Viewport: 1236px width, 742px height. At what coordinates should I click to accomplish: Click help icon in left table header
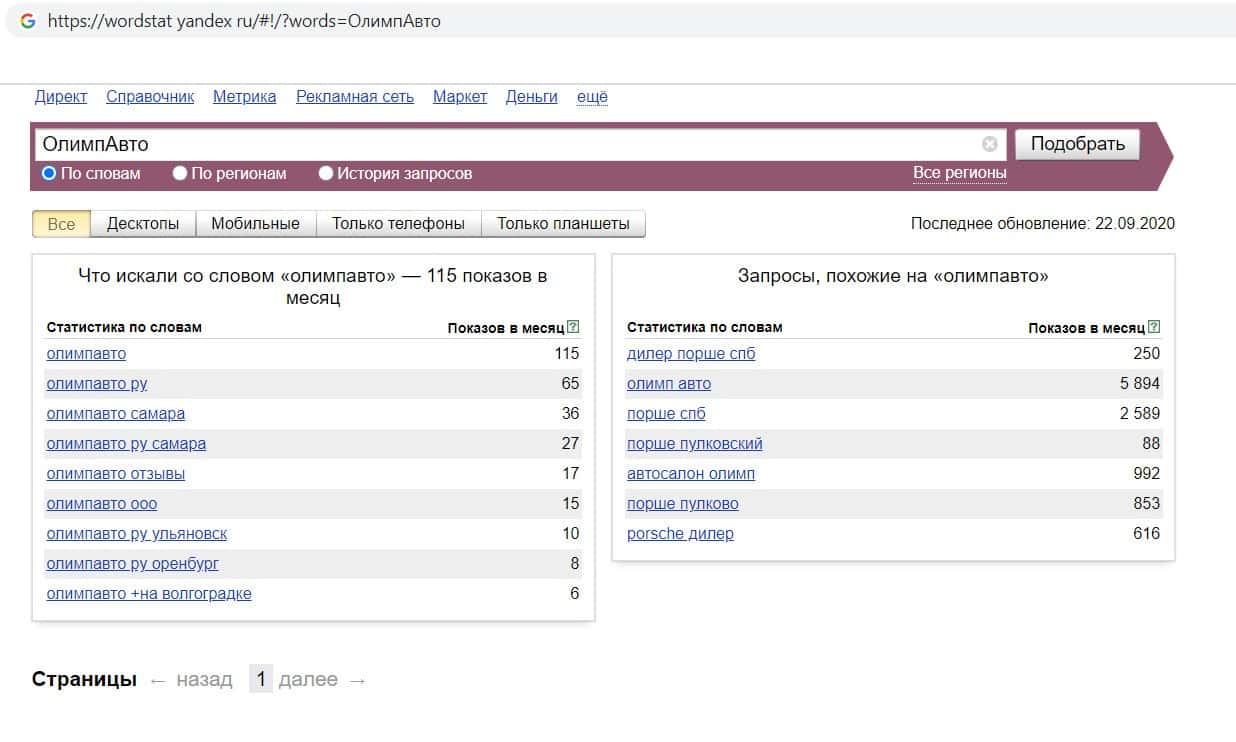pyautogui.click(x=573, y=327)
